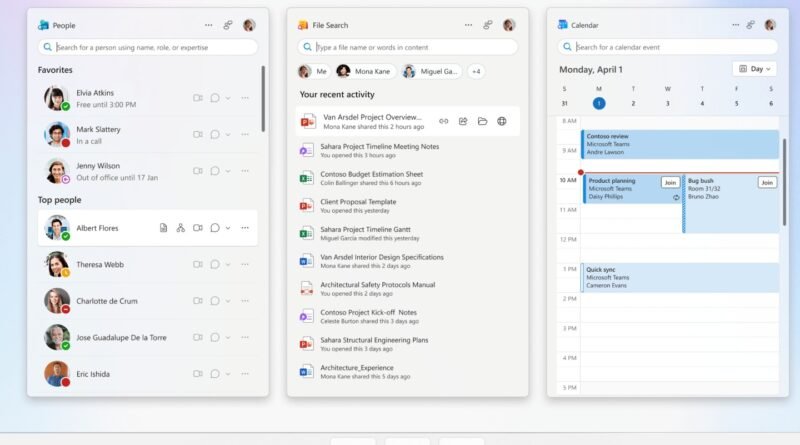This screenshot has width=800, height=445.
Task: Filter files by Mona Kane chip
Action: click(365, 71)
